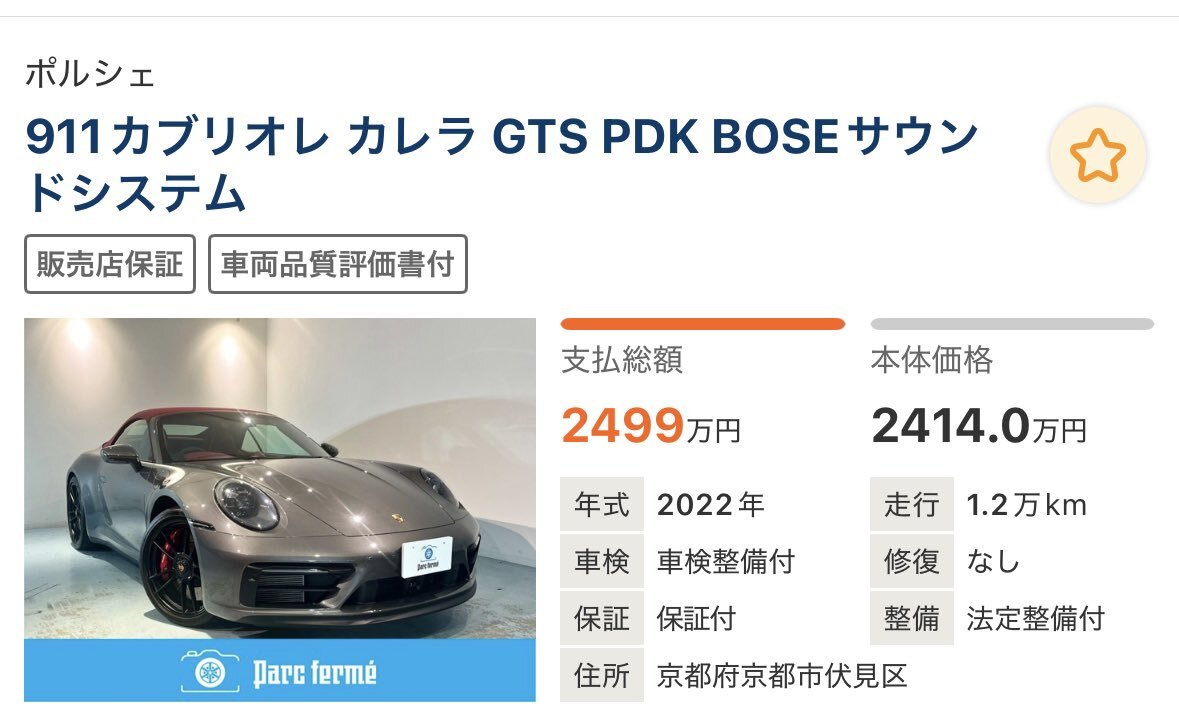Tap the star favorite icon
This screenshot has height=718, width=1179.
click(x=1098, y=155)
